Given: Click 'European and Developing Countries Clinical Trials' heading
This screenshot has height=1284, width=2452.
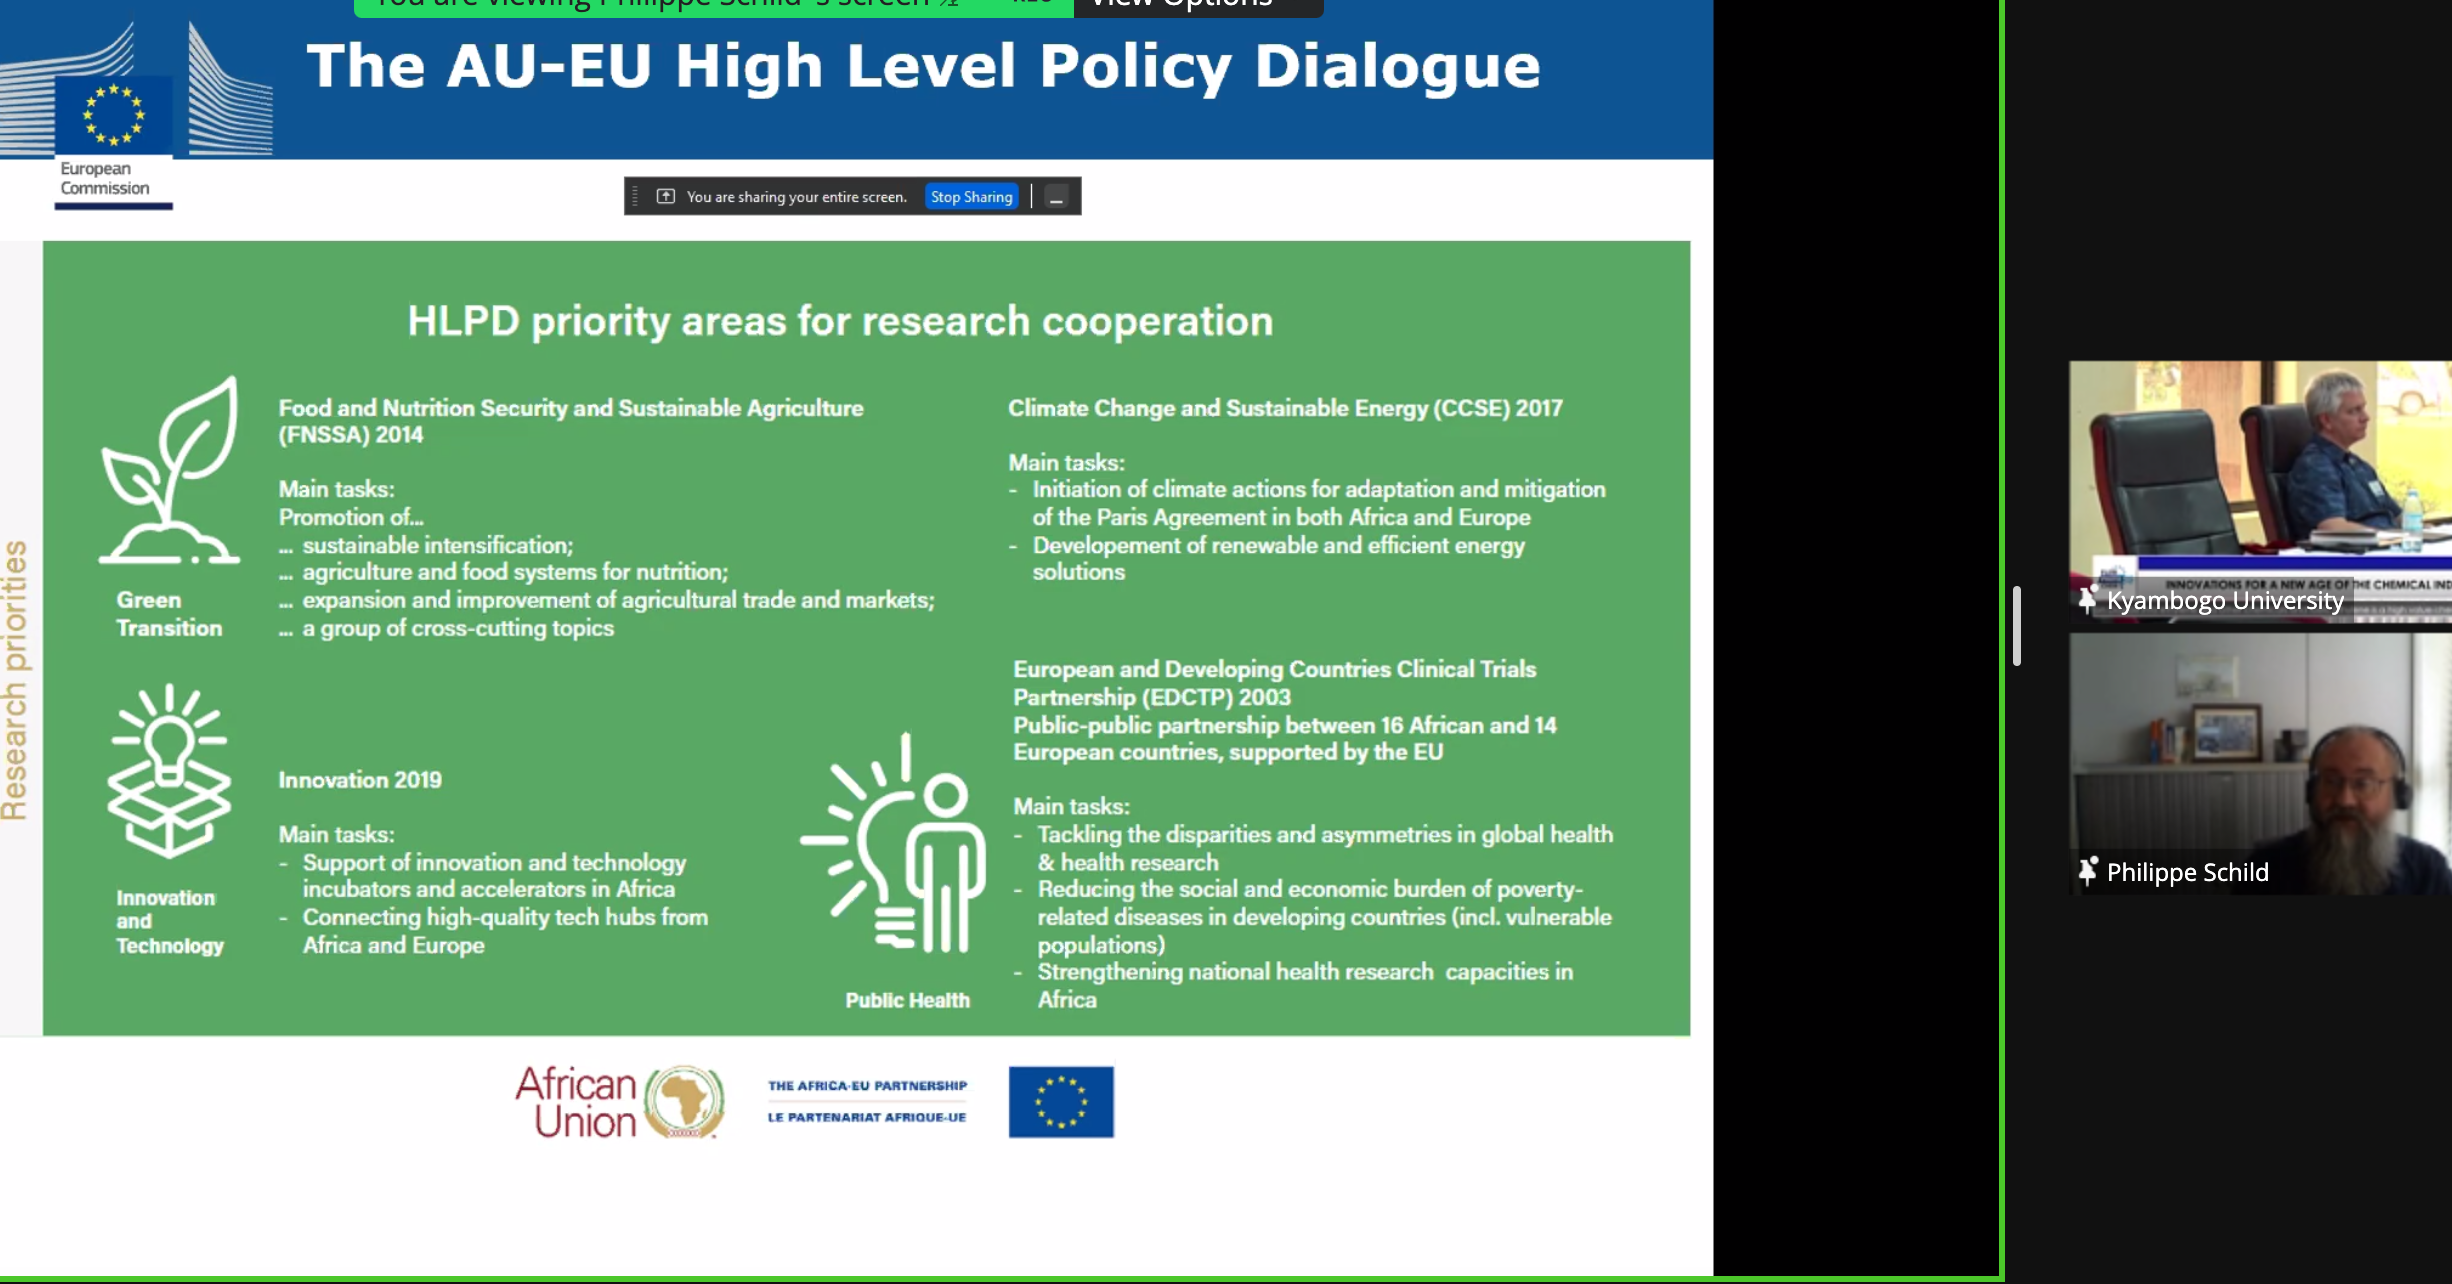Looking at the screenshot, I should pyautogui.click(x=1275, y=683).
